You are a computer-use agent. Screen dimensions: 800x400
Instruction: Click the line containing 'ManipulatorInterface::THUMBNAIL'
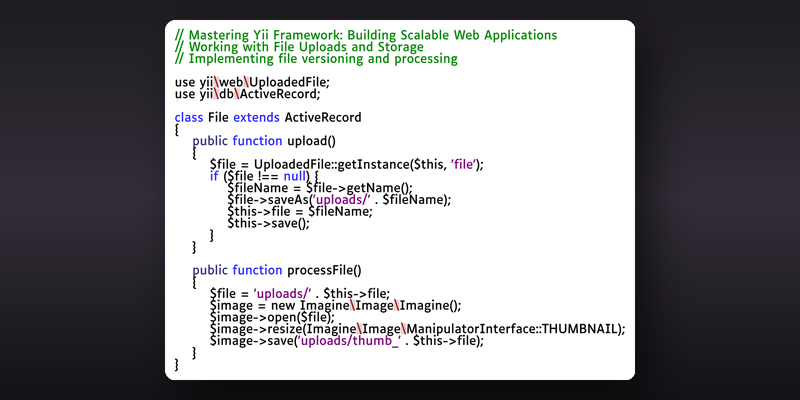pos(417,329)
